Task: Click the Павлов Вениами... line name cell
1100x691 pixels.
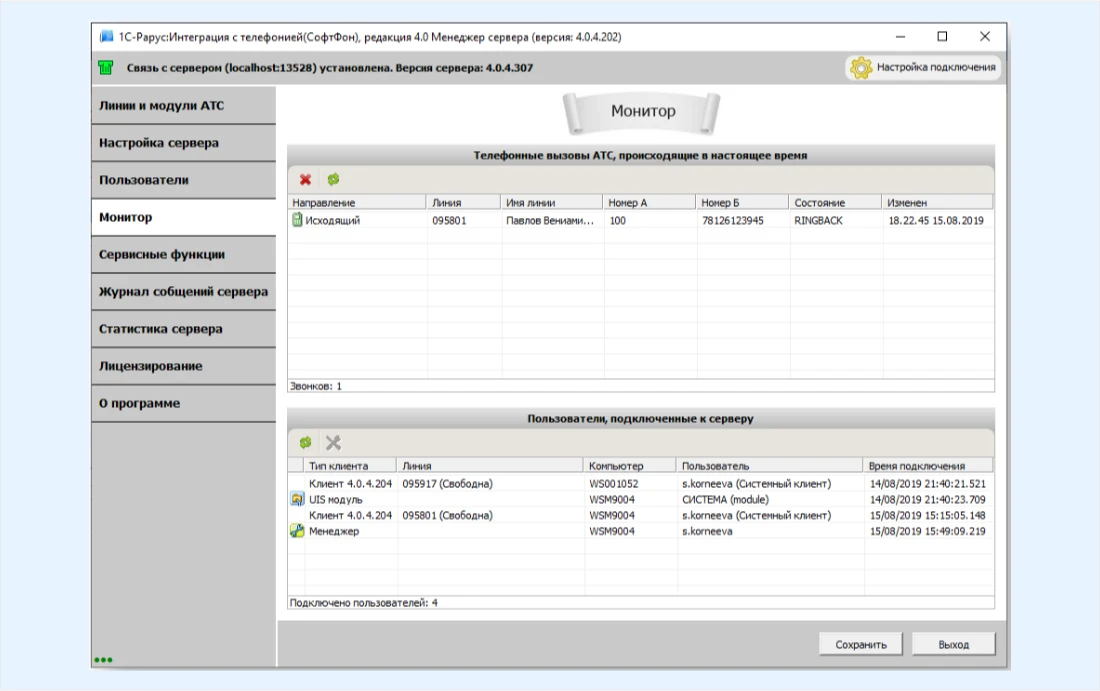Action: [550, 220]
